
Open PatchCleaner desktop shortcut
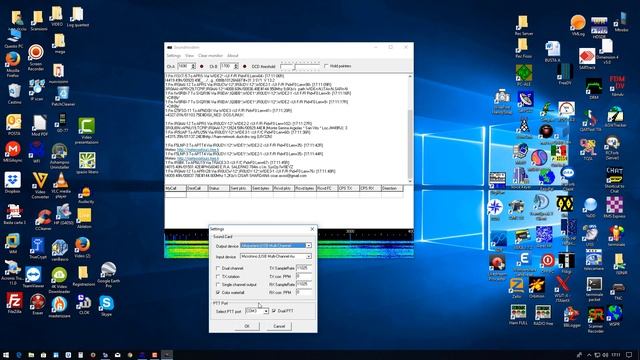coord(63,97)
